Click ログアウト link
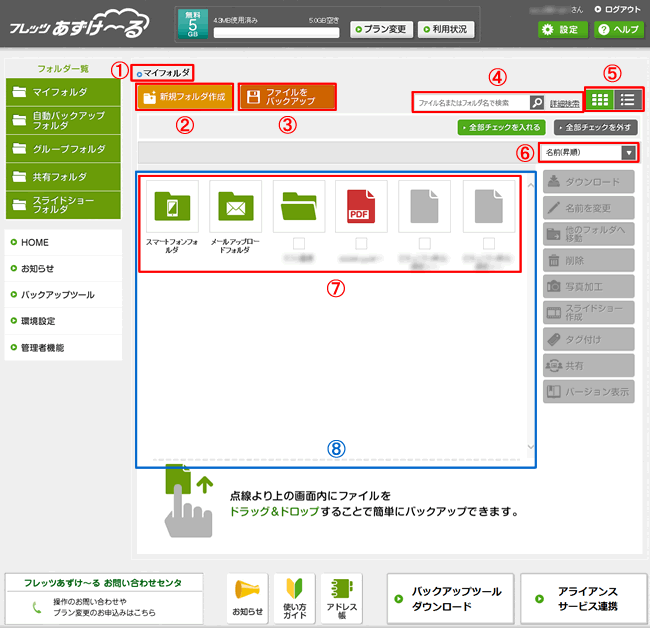Image resolution: width=650 pixels, height=628 pixels. [618, 9]
